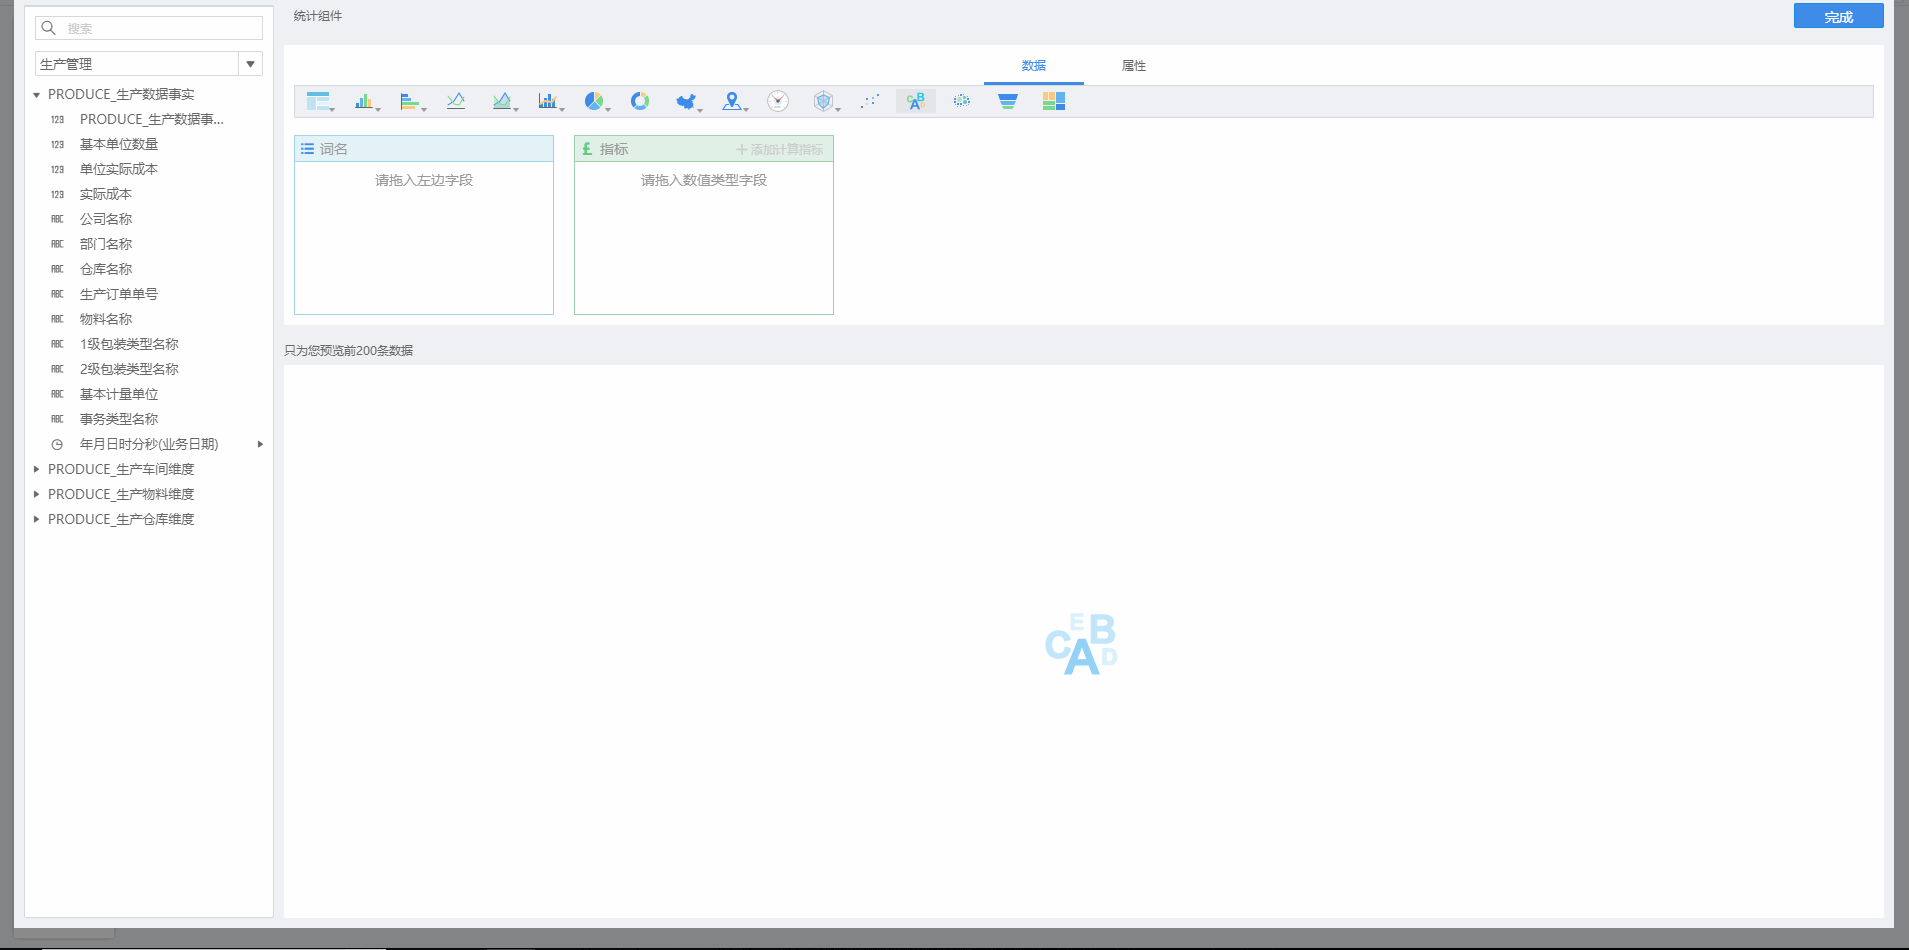
Task: Pick the dotted bubble cluster chart icon
Action: [x=962, y=101]
